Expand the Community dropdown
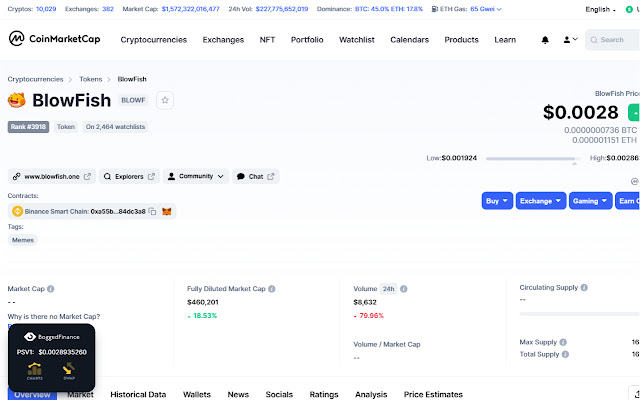Image resolution: width=640 pixels, height=400 pixels. [196, 176]
